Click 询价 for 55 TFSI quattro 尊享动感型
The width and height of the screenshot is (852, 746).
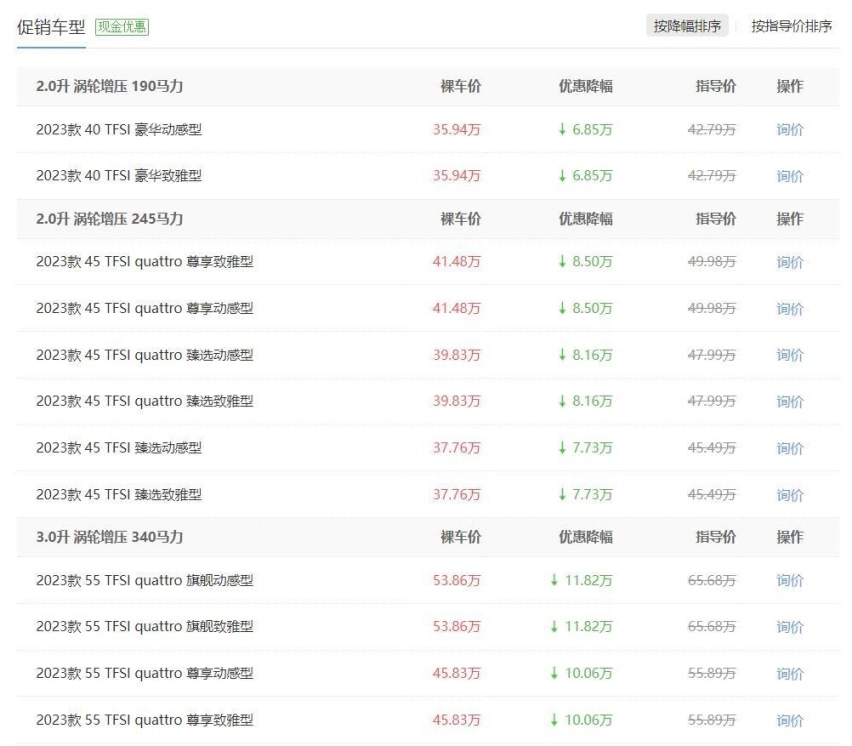(x=790, y=674)
